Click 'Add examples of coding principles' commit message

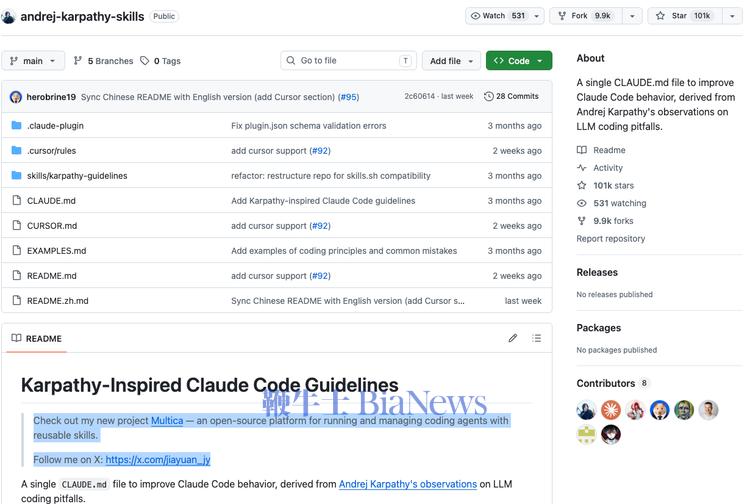click(344, 251)
